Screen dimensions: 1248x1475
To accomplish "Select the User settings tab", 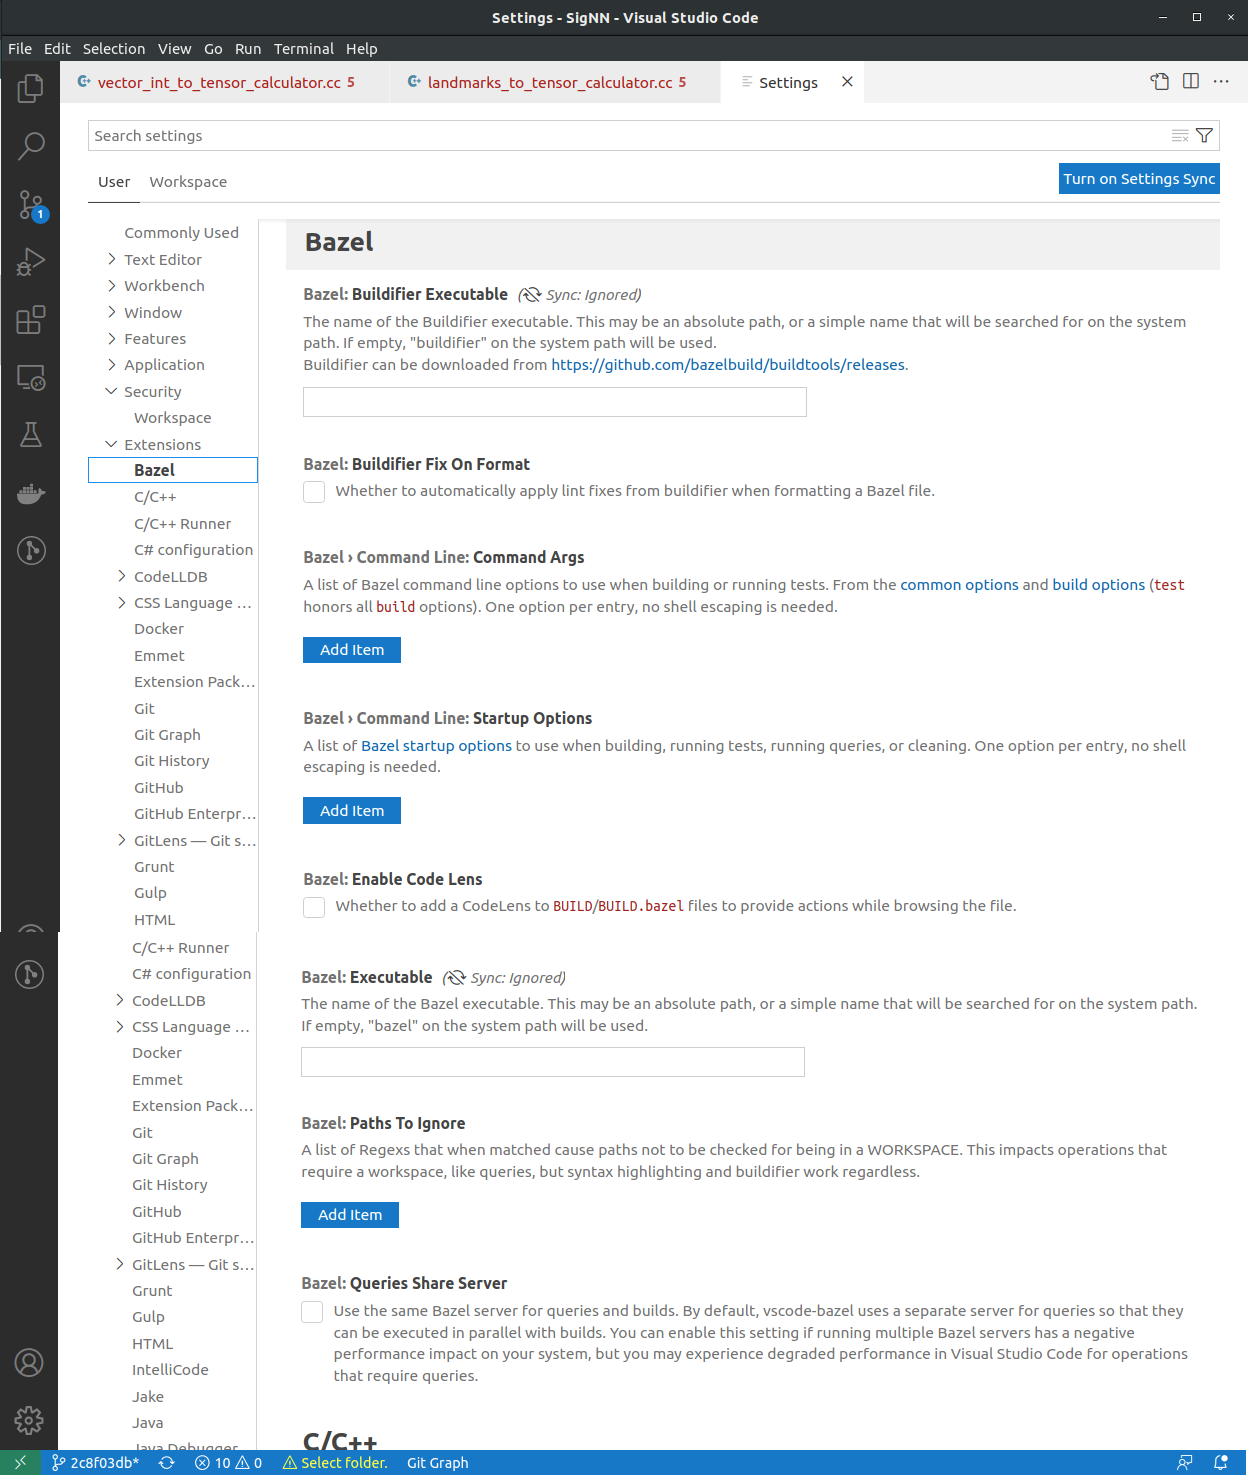I will click(114, 182).
